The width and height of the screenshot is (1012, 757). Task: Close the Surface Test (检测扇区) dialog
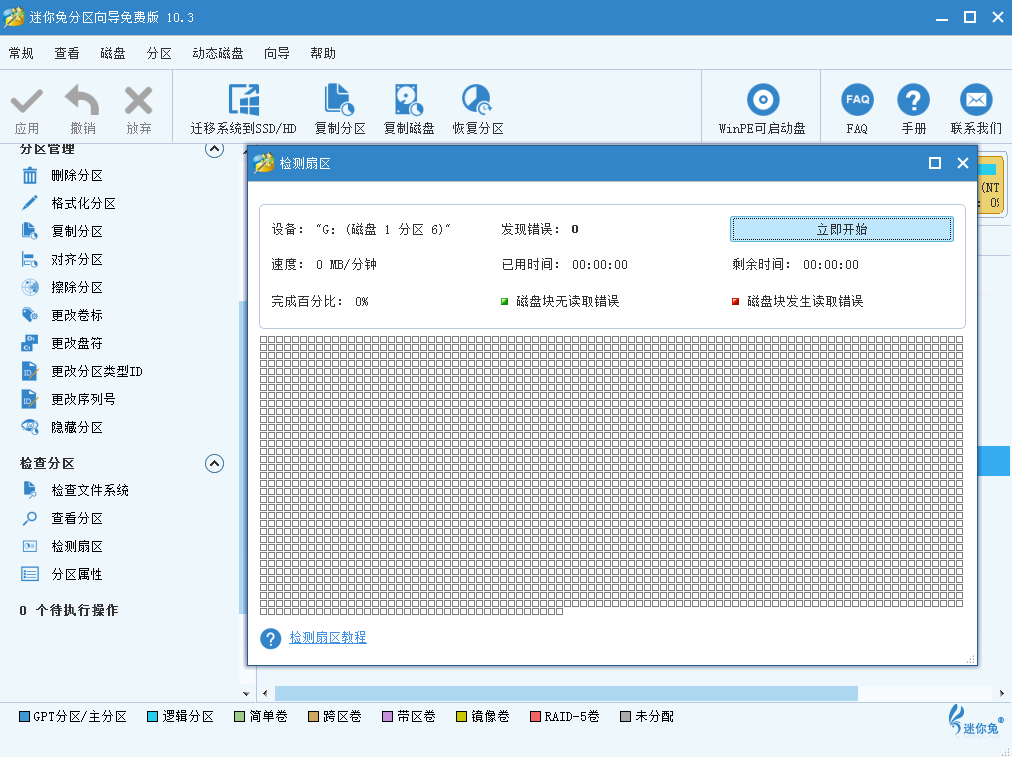point(963,163)
